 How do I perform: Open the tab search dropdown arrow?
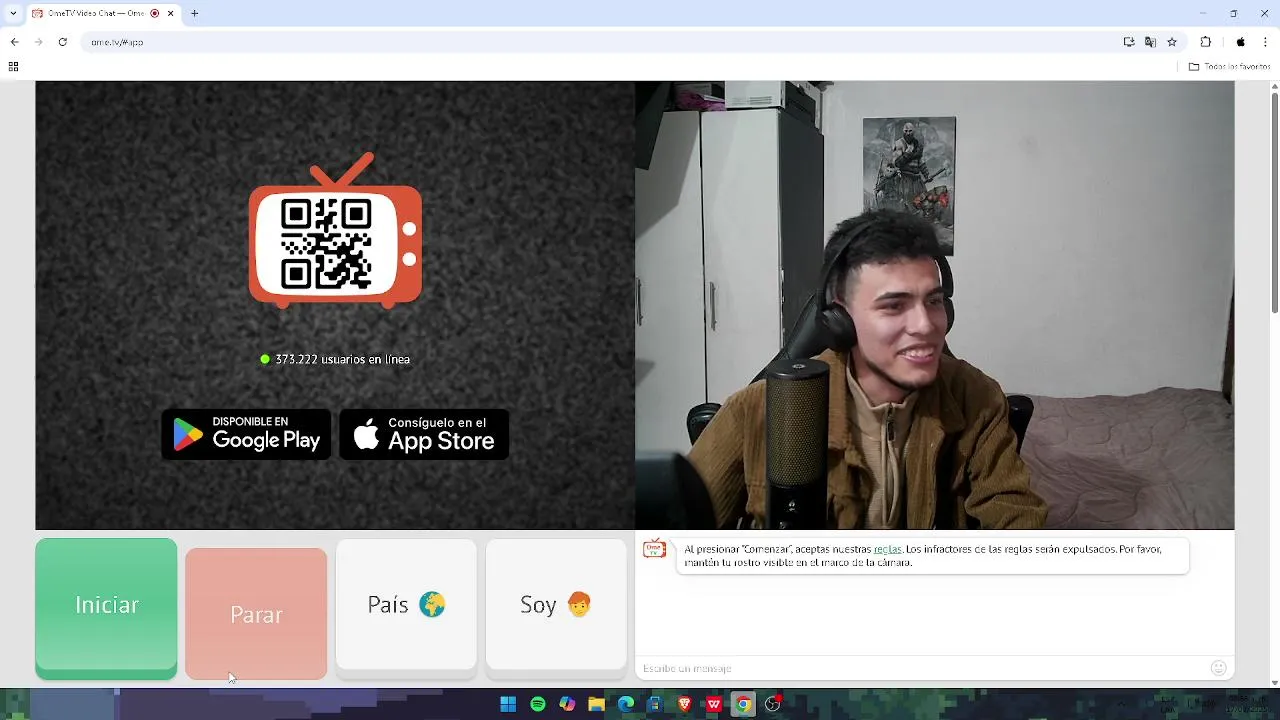pos(13,13)
